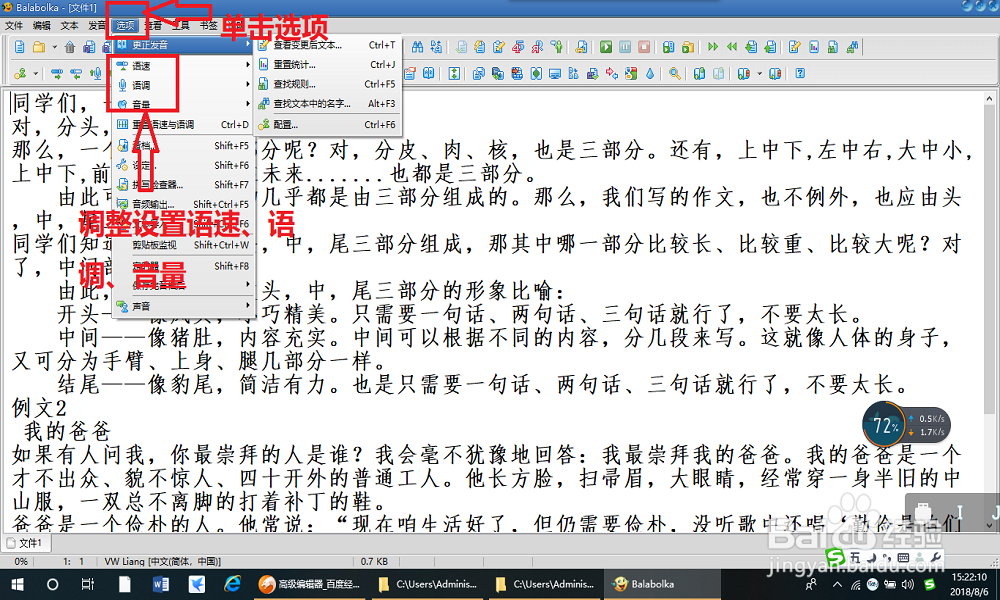Viewport: 1000px width, 600px height.
Task: Select 重置语速与语调 Ctrl+D menu item
Action: coord(184,124)
